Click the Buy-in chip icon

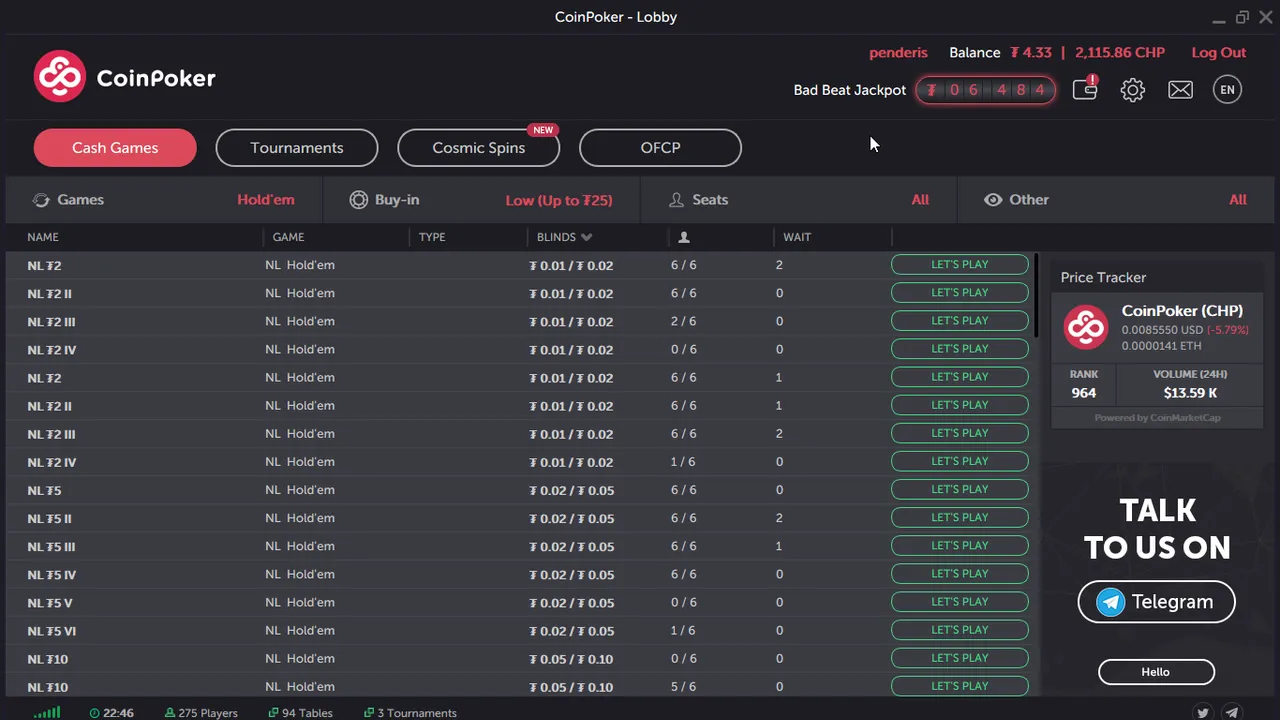point(358,200)
